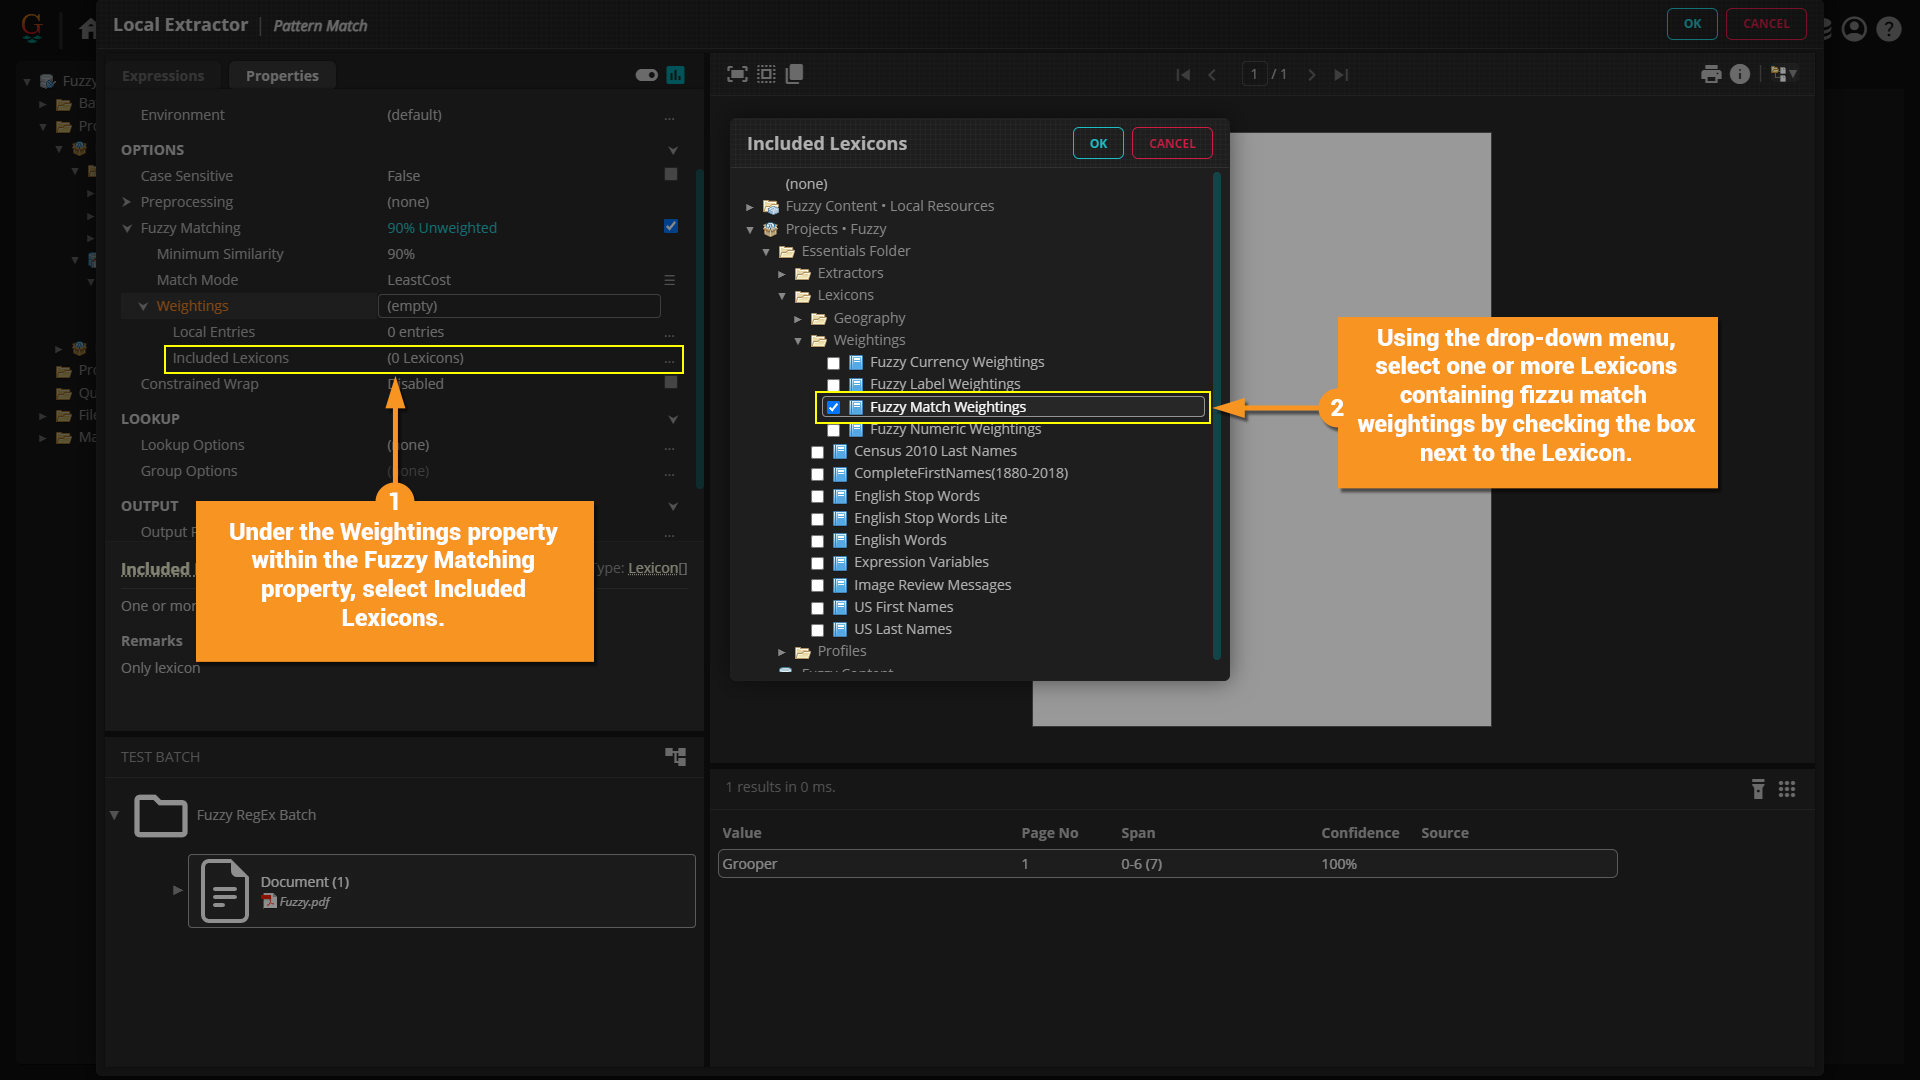Viewport: 1920px width, 1080px height.
Task: Switch to the Expressions tab
Action: 163,76
